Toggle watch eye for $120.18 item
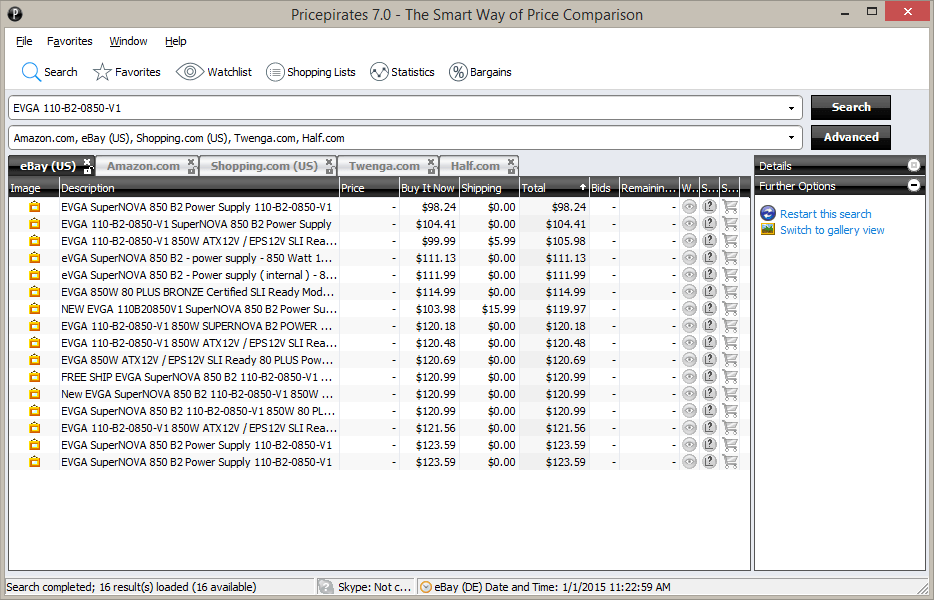The height and width of the screenshot is (600, 934). tap(689, 326)
